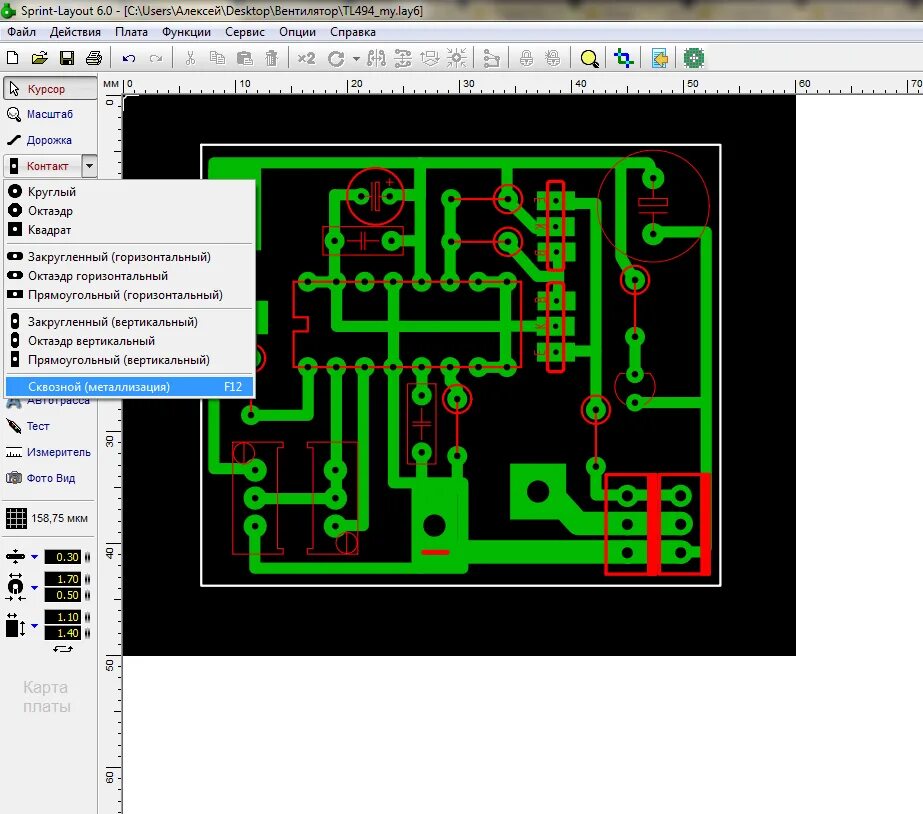Open the track width presets dropdown

(x=34, y=557)
